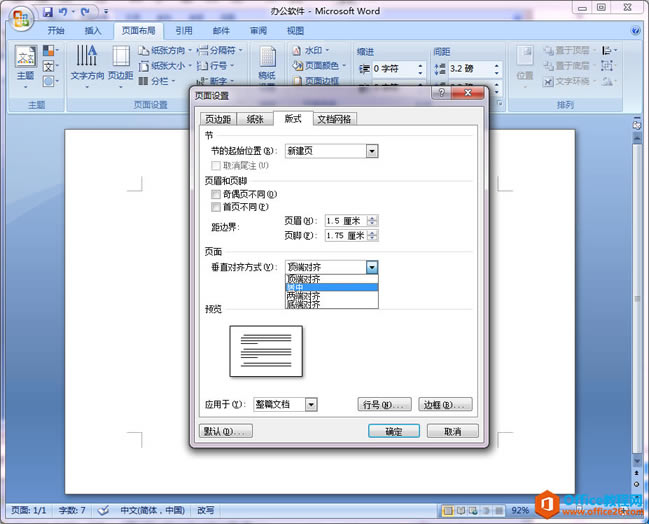
Task: Toggle 奇偶页不同 checkbox
Action: tap(216, 194)
